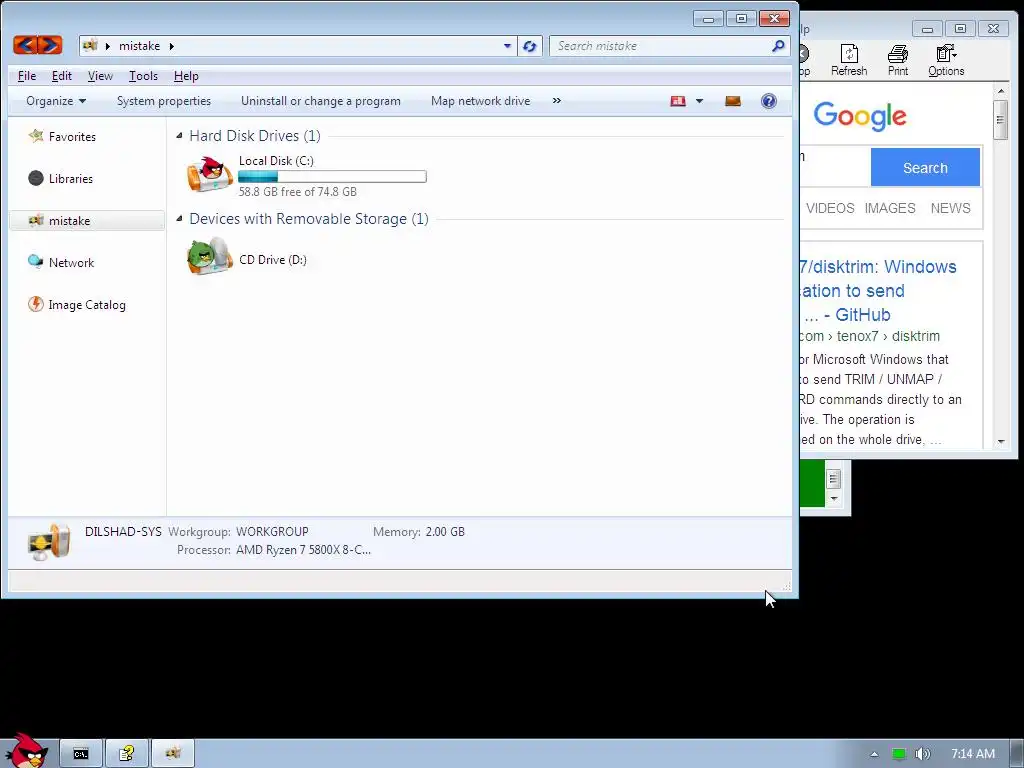The image size is (1024, 768).
Task: Click the refresh icon beside address bar
Action: [x=530, y=46]
